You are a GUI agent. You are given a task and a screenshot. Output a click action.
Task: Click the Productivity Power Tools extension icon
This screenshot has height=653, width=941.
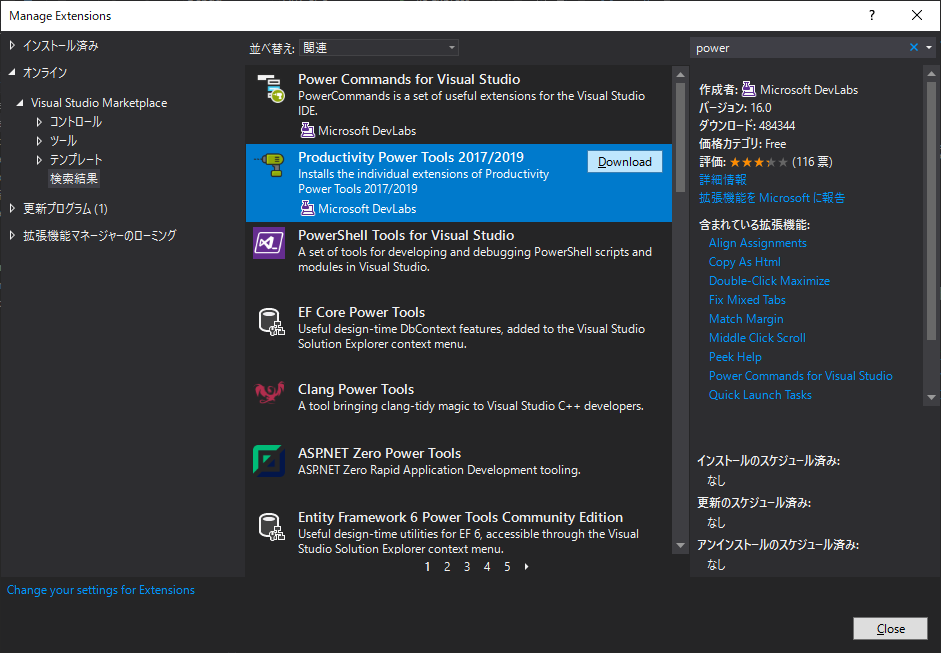269,166
